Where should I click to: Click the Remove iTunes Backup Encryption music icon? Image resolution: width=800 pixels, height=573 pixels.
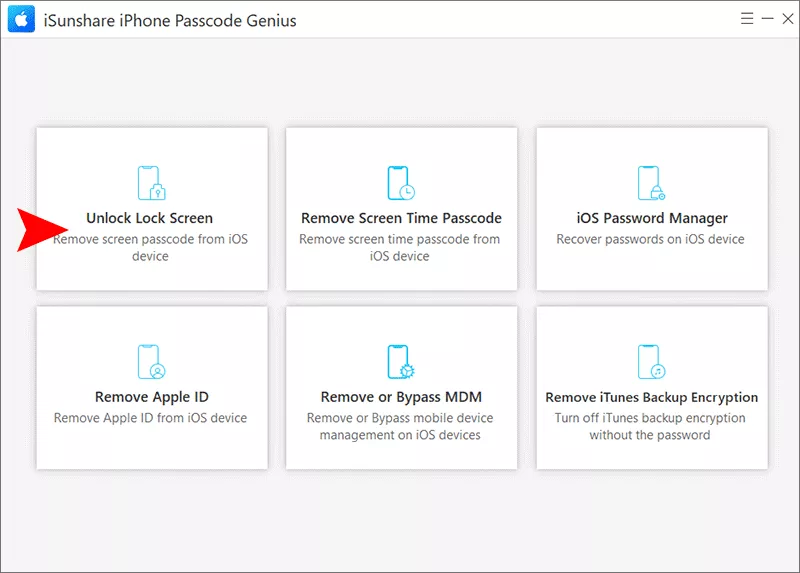point(652,362)
